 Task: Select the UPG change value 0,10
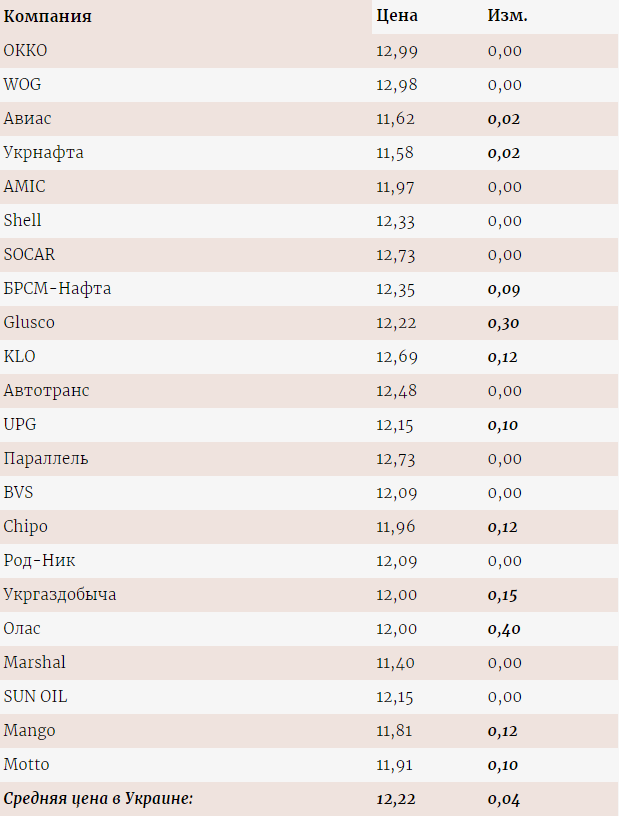click(502, 425)
